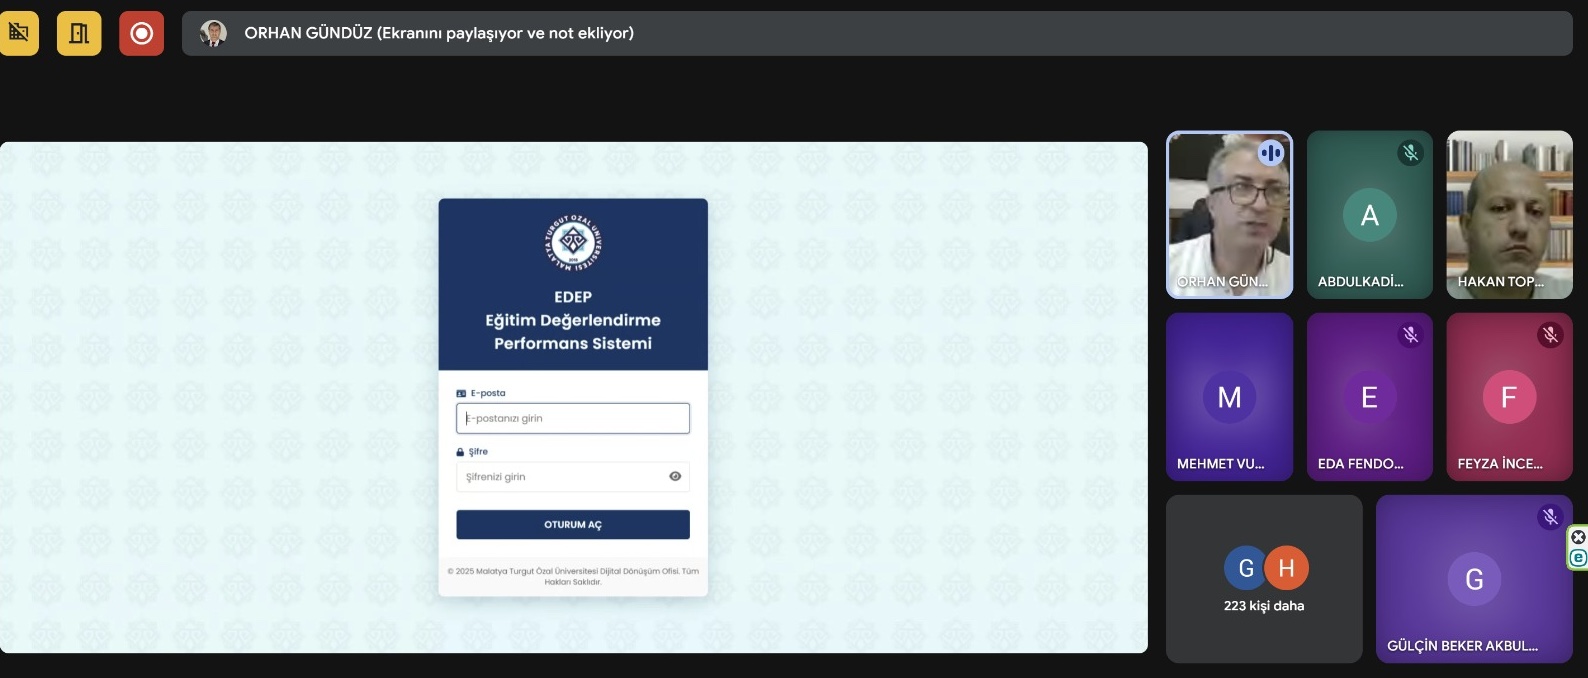Click the muted mic icon on EDA FENDO tile
Image resolution: width=1588 pixels, height=678 pixels.
pos(1410,335)
